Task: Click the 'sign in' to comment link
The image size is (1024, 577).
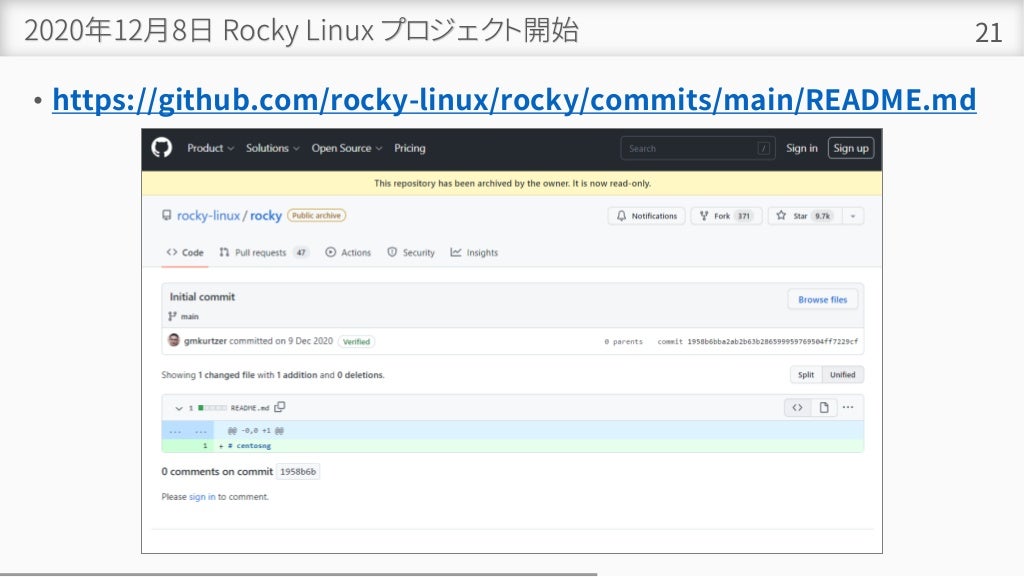Action: point(202,497)
